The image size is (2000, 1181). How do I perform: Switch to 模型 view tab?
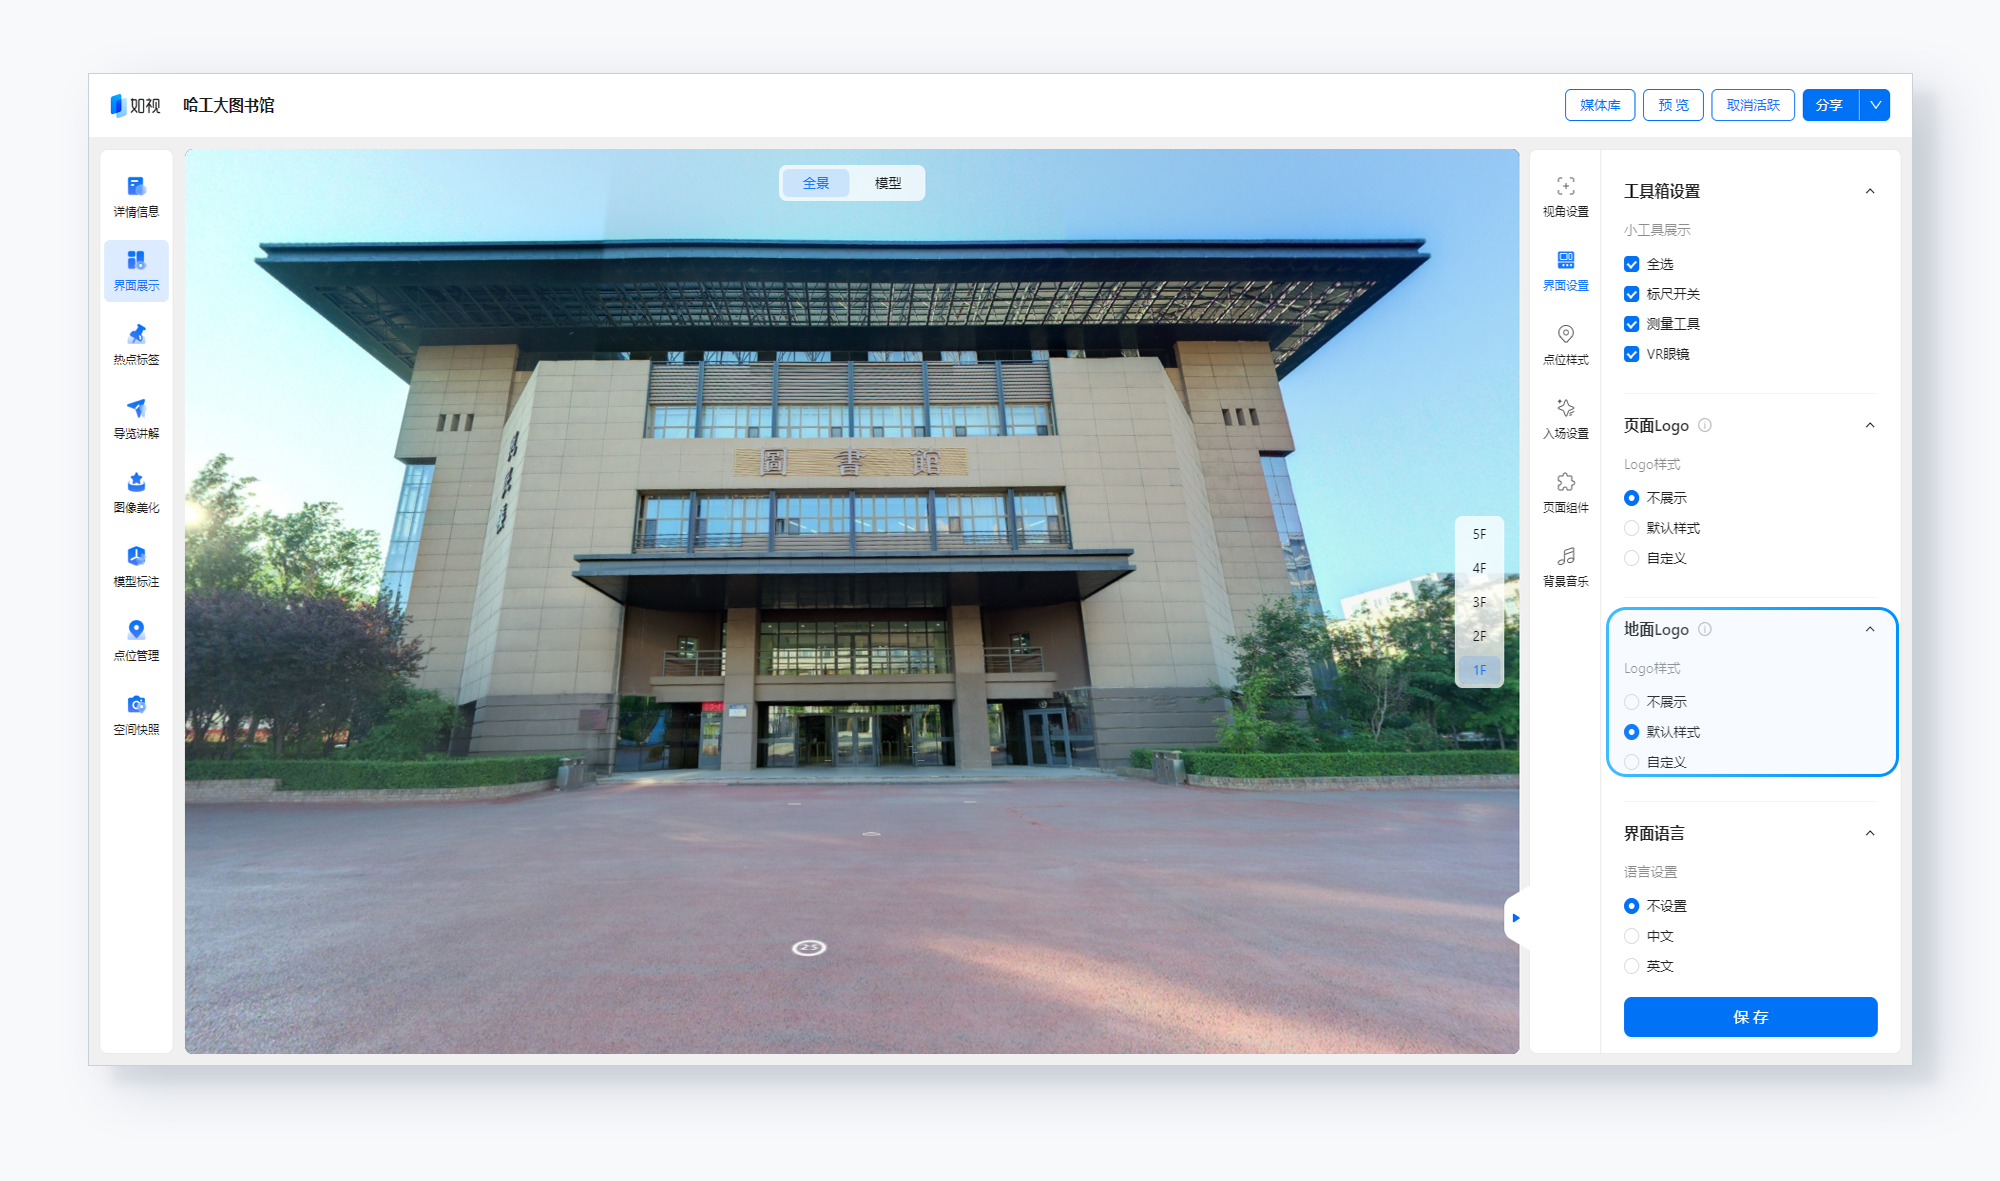point(888,183)
